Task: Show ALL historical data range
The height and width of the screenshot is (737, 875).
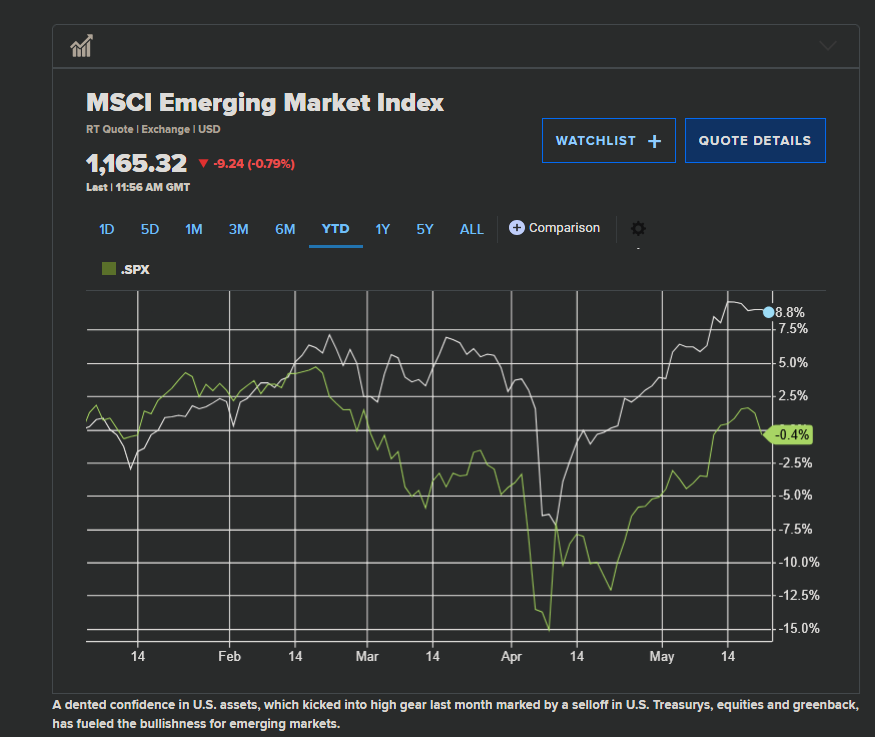Action: point(472,229)
